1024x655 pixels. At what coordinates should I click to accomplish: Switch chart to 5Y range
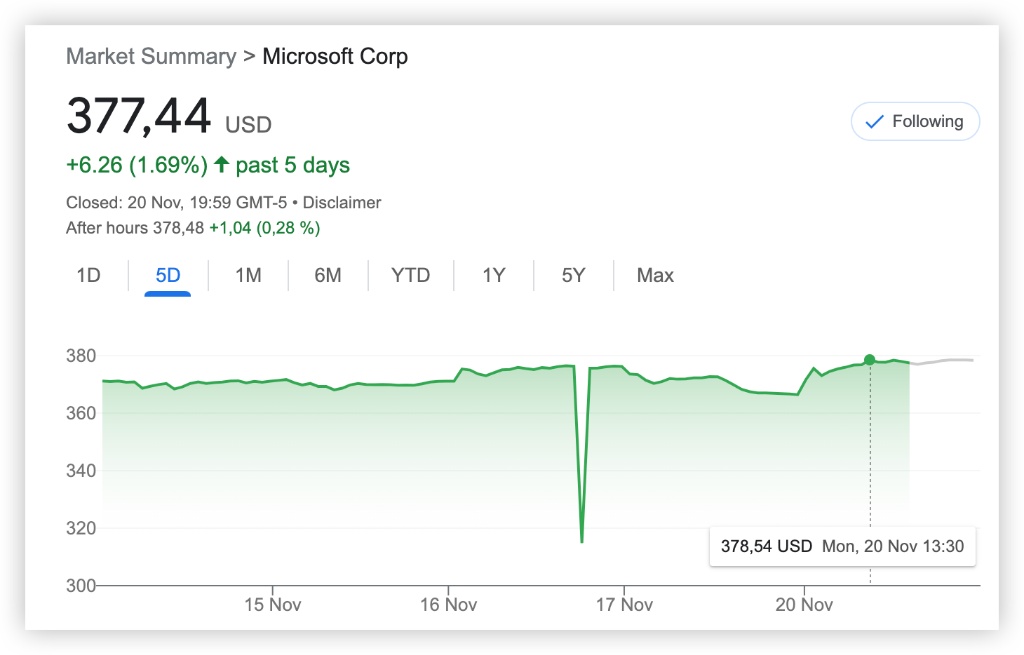click(x=573, y=275)
